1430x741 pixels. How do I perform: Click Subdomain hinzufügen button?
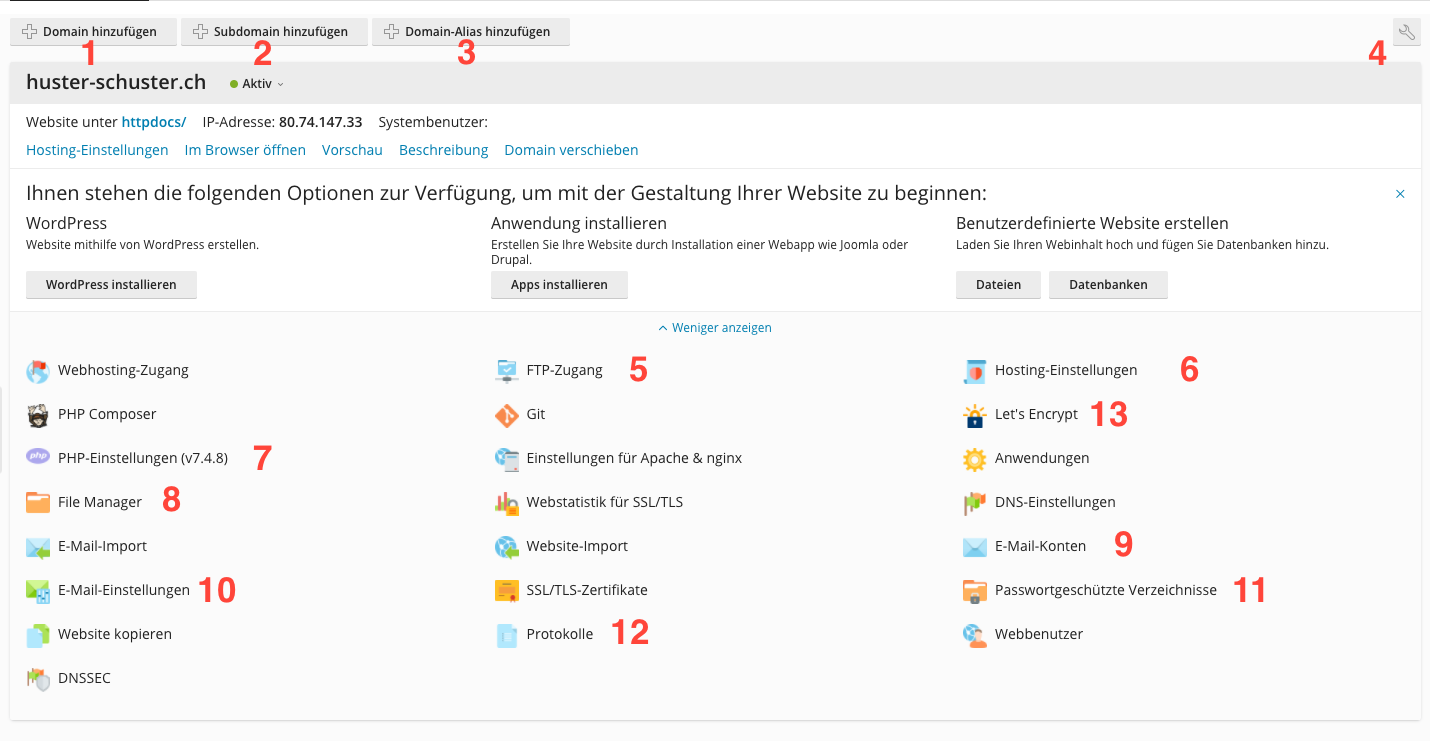273,32
